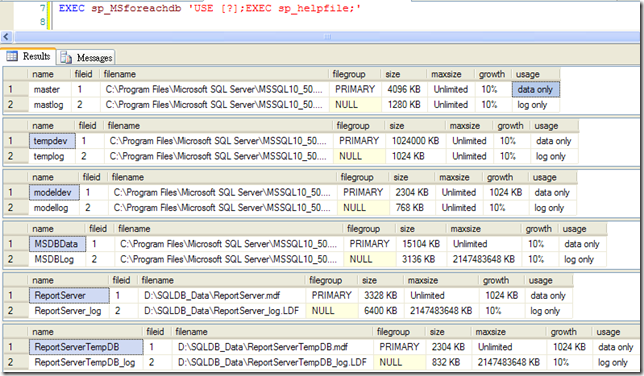644x376 pixels.
Task: Select the NULL filegroup cell in ReportServerTempDB_log row
Action: (400, 362)
